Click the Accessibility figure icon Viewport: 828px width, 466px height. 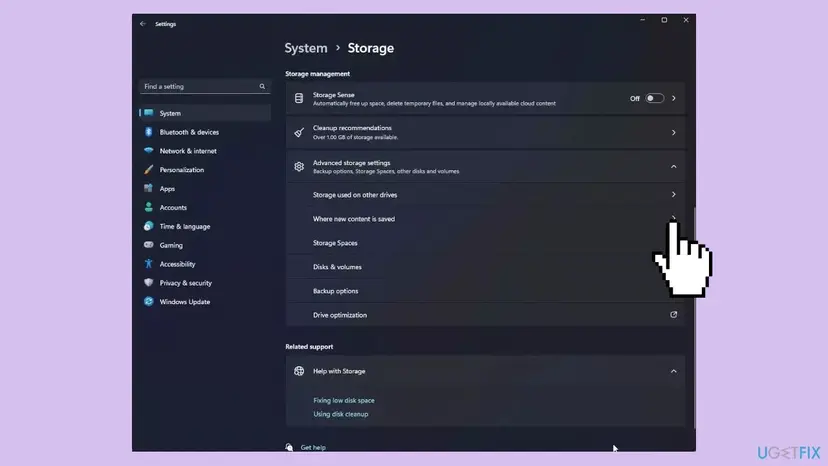pyautogui.click(x=148, y=264)
